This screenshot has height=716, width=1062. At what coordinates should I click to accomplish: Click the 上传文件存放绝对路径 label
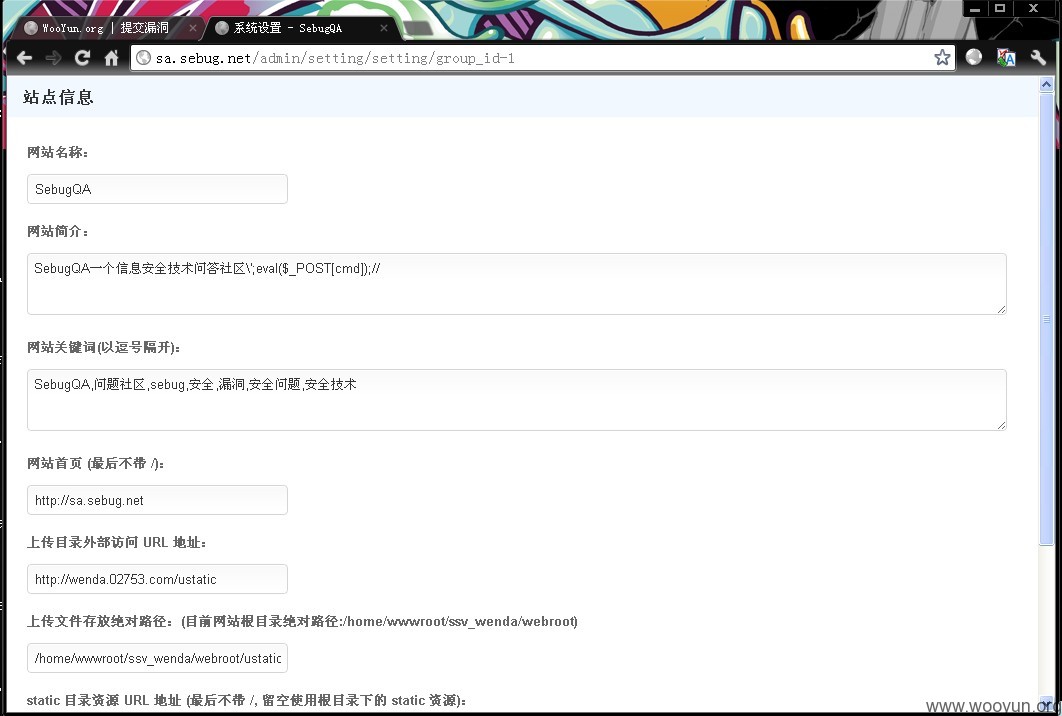[x=302, y=622]
